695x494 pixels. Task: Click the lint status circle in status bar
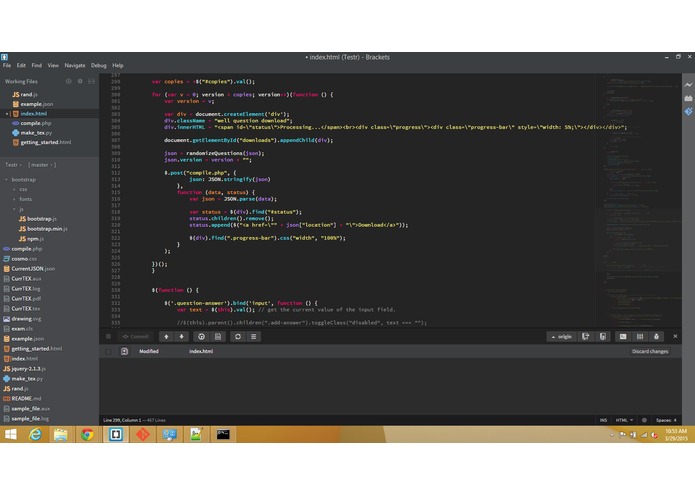[x=644, y=420]
